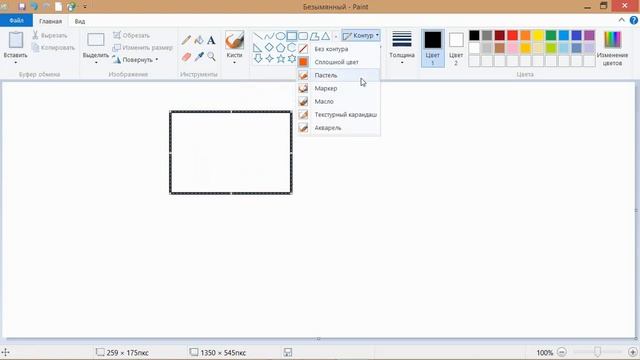Choose Акварель outline option
Screen dimensions: 640x360
[338, 128]
